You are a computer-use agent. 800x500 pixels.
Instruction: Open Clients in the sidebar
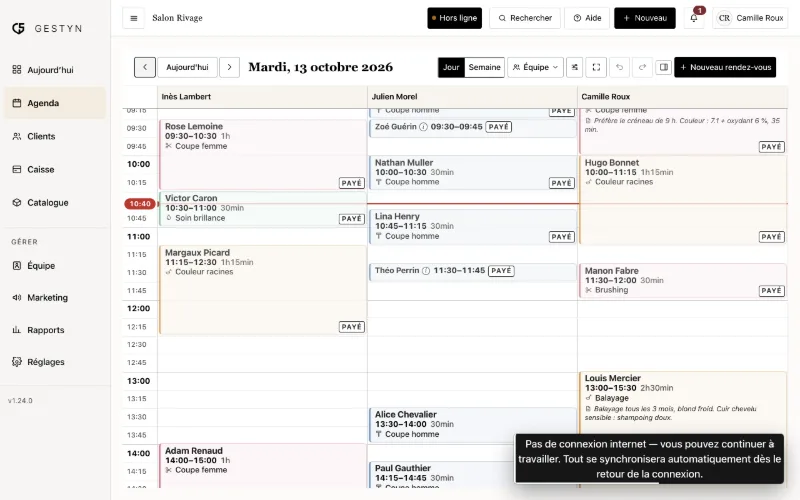[x=55, y=136]
